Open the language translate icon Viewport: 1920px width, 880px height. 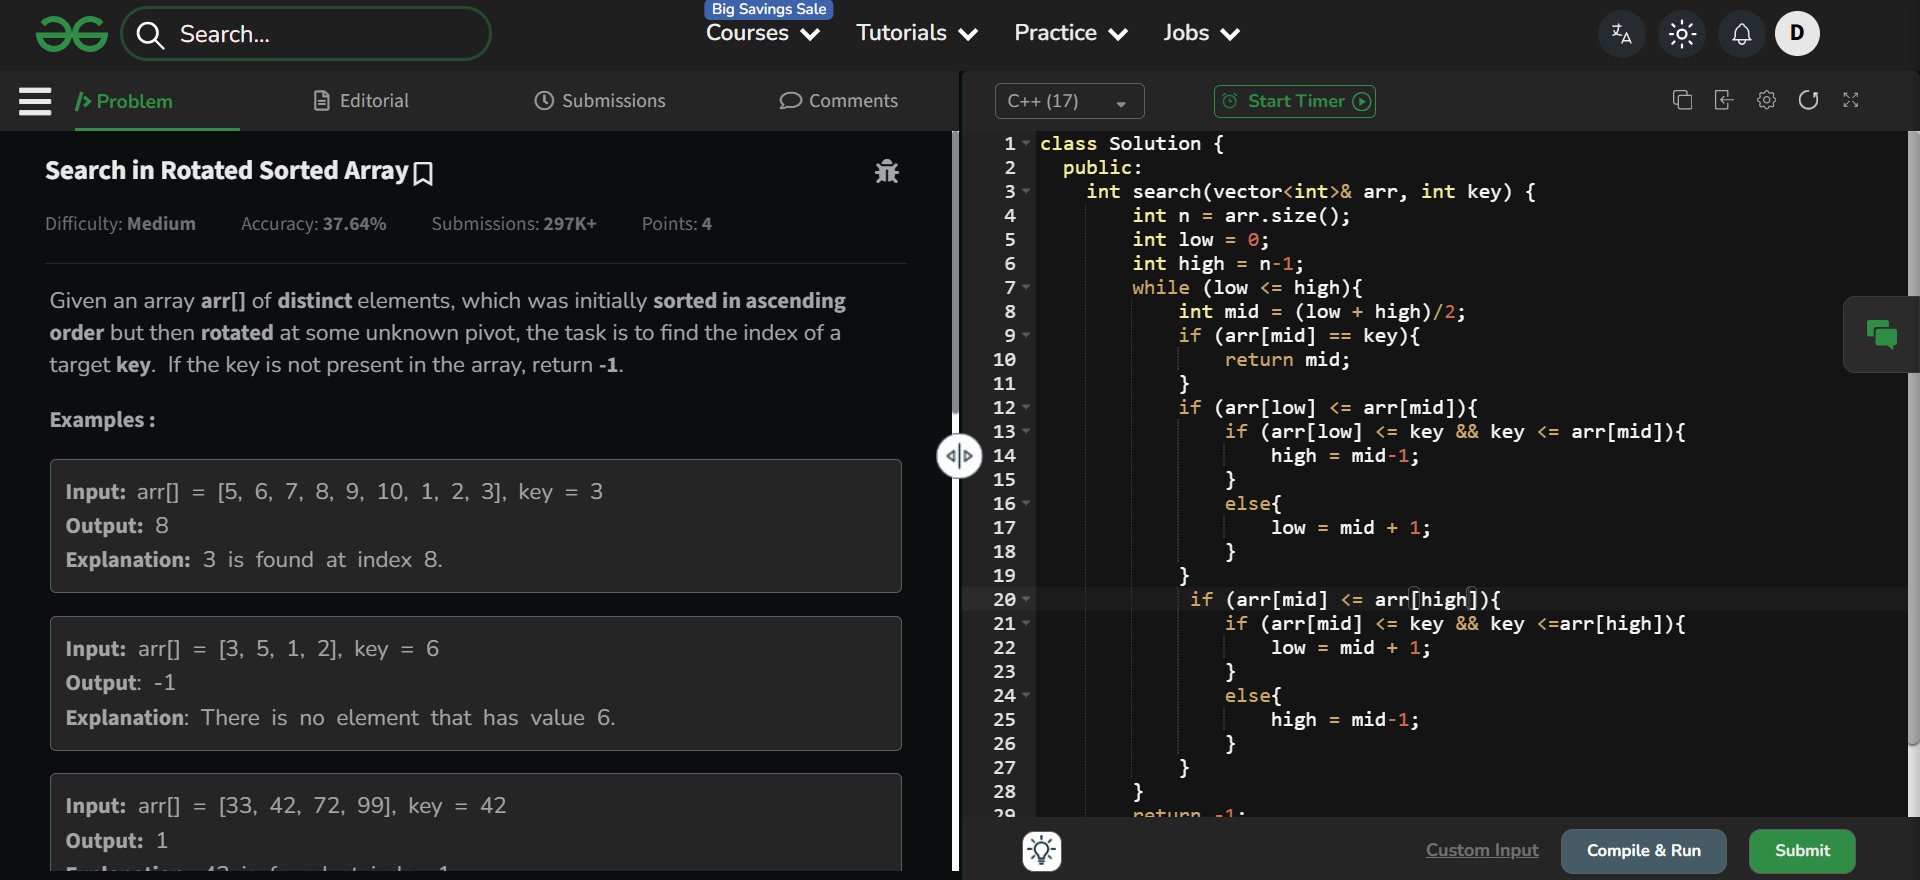[1621, 34]
